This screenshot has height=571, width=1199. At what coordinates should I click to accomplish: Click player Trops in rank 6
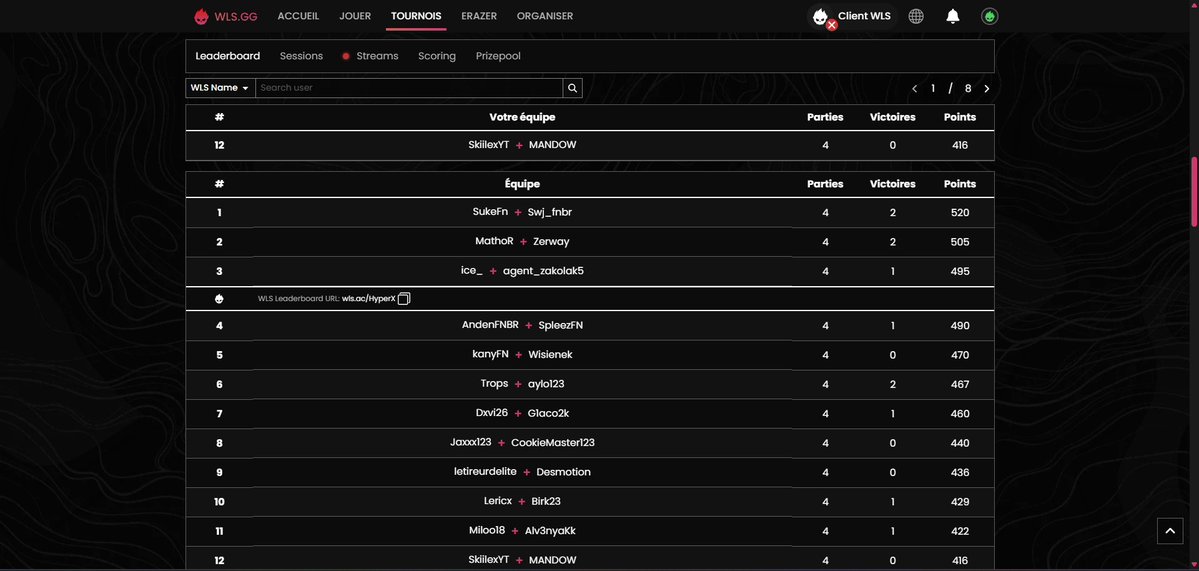click(494, 384)
